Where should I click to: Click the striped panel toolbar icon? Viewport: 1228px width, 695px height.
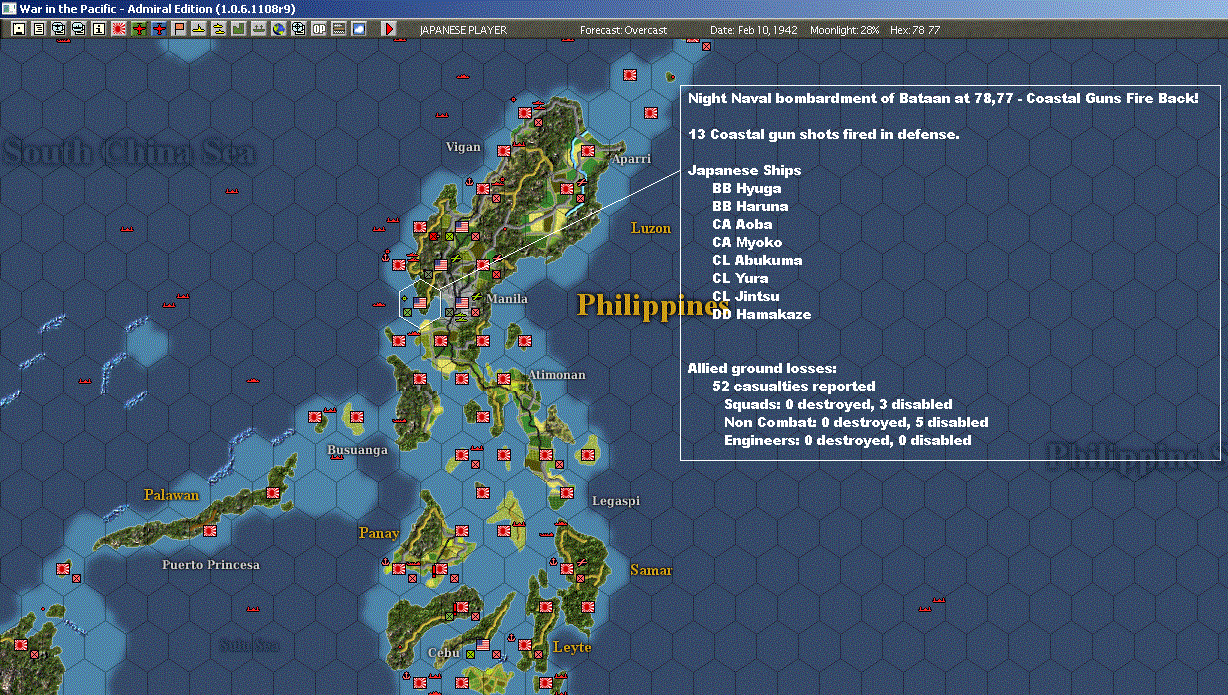tap(339, 29)
